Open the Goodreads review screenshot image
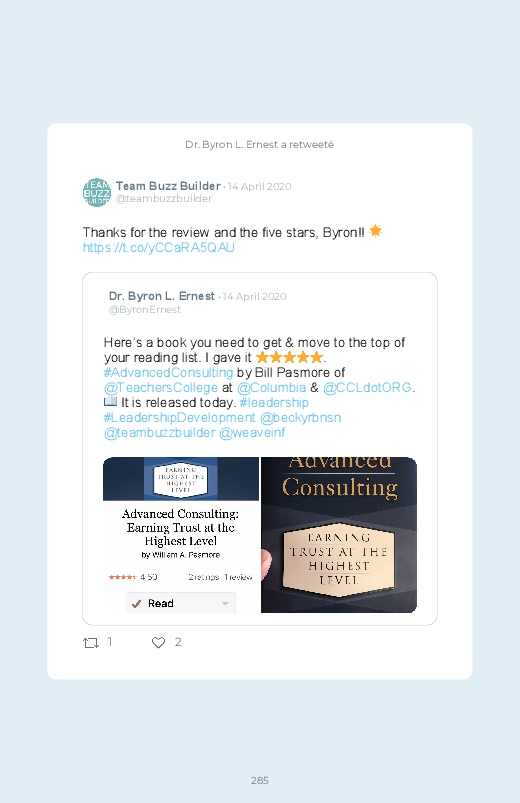Viewport: 520px width, 803px height. tap(181, 535)
